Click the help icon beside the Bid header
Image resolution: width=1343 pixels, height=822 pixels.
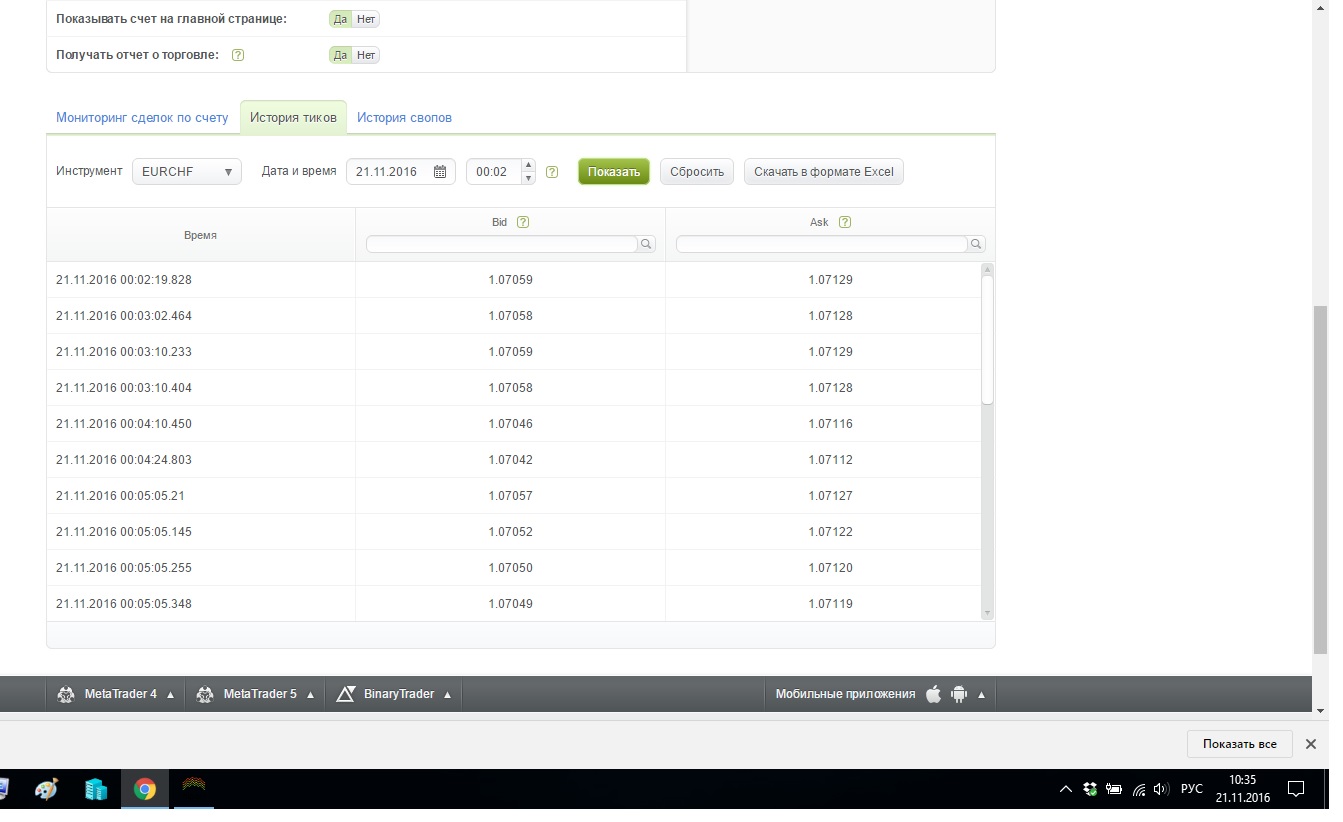(x=523, y=222)
